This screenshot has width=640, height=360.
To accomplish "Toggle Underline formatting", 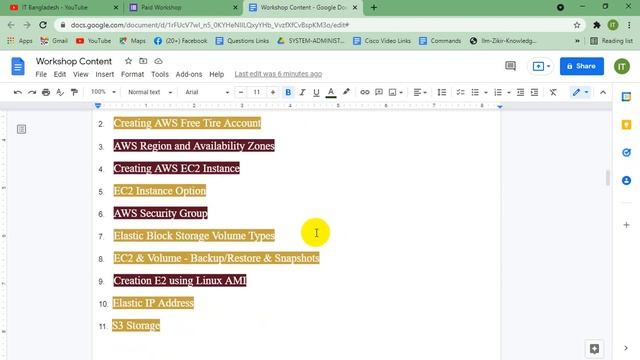I will point(316,92).
